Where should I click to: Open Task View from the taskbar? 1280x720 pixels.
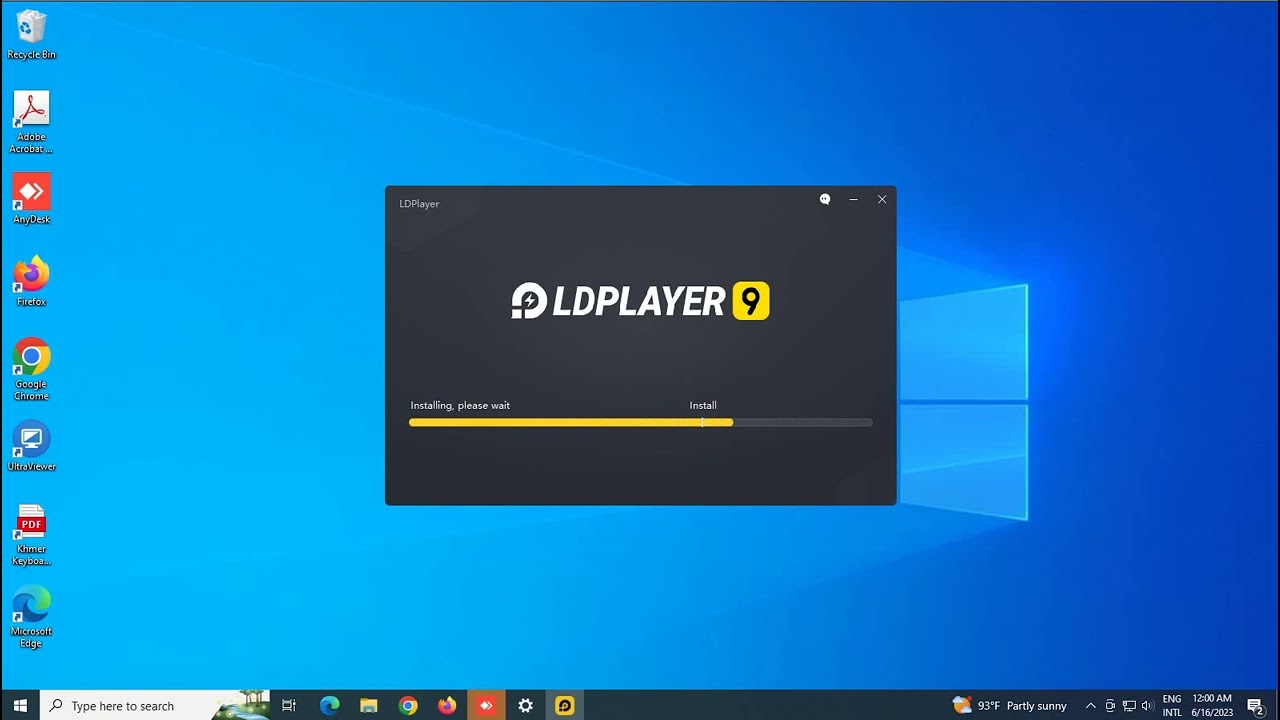click(289, 705)
